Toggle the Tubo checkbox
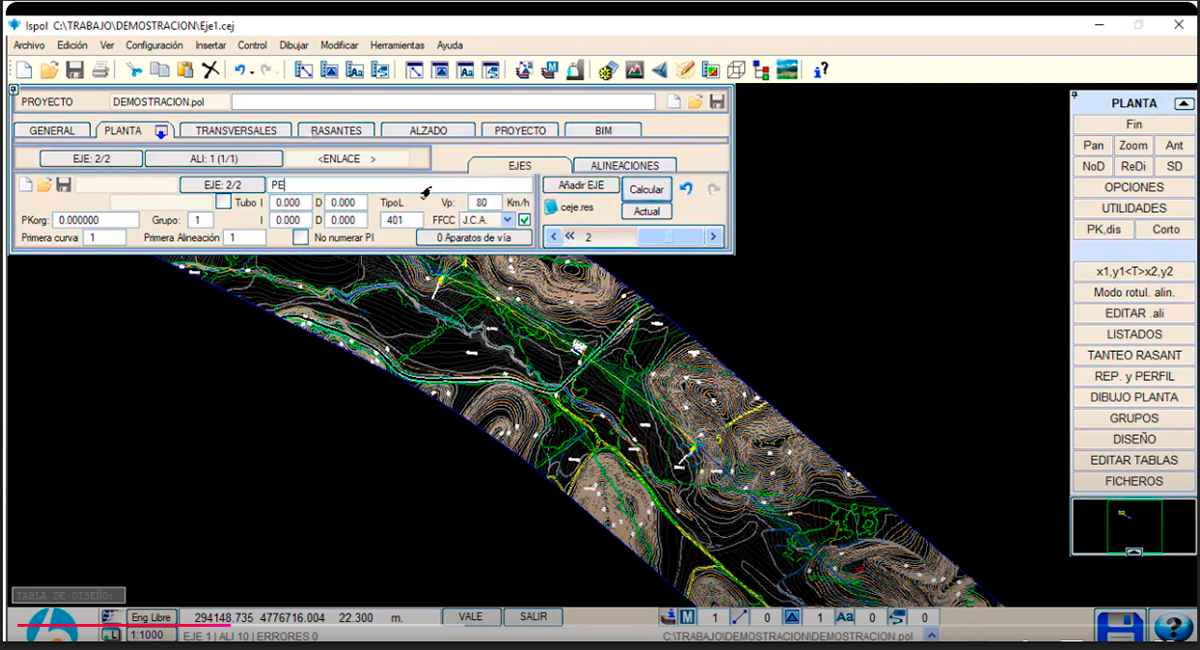Viewport: 1200px width, 650px height. 224,202
